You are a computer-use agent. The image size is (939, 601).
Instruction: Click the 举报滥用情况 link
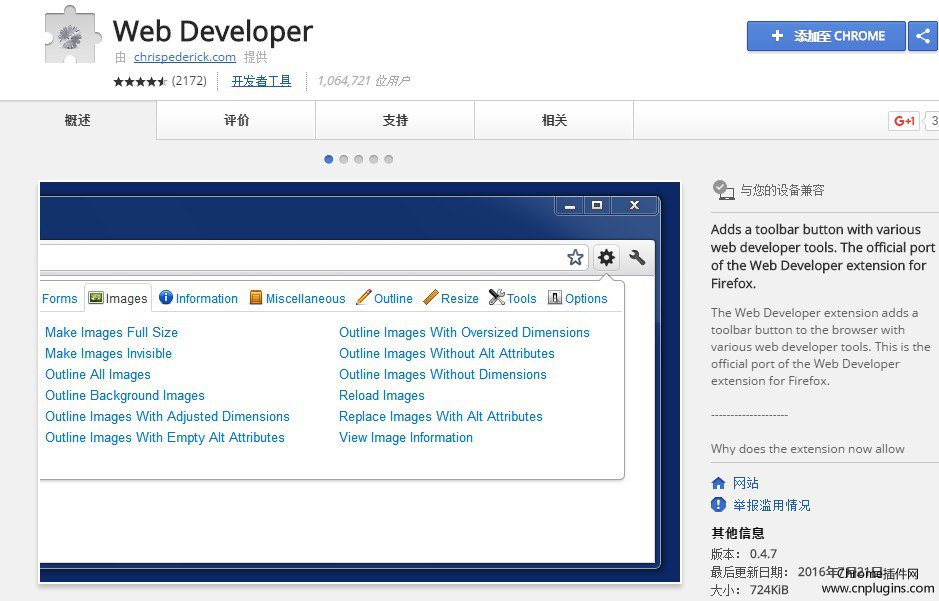click(771, 505)
